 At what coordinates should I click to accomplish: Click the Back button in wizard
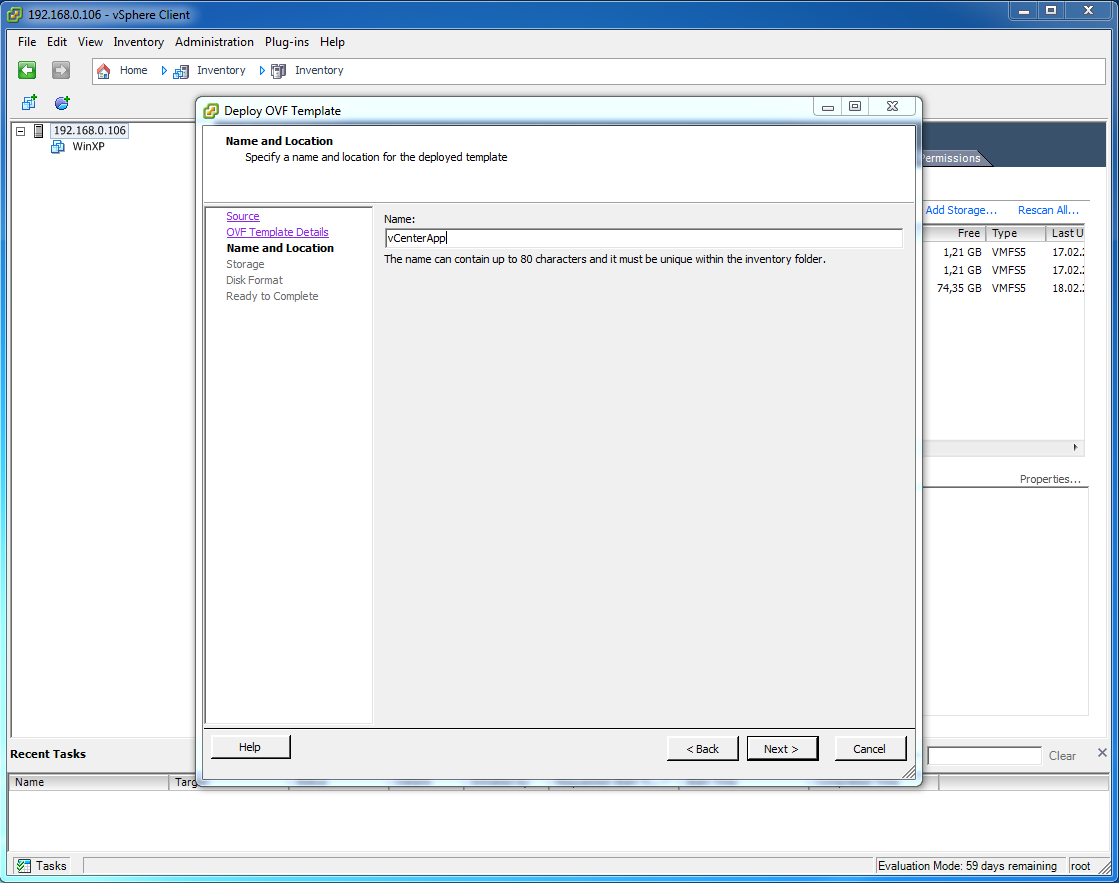[702, 749]
